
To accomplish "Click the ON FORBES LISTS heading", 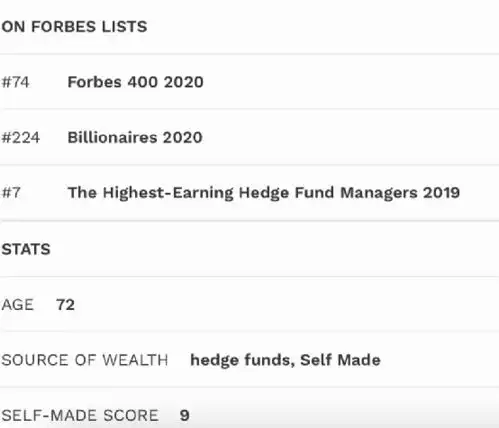I will 74,27.
